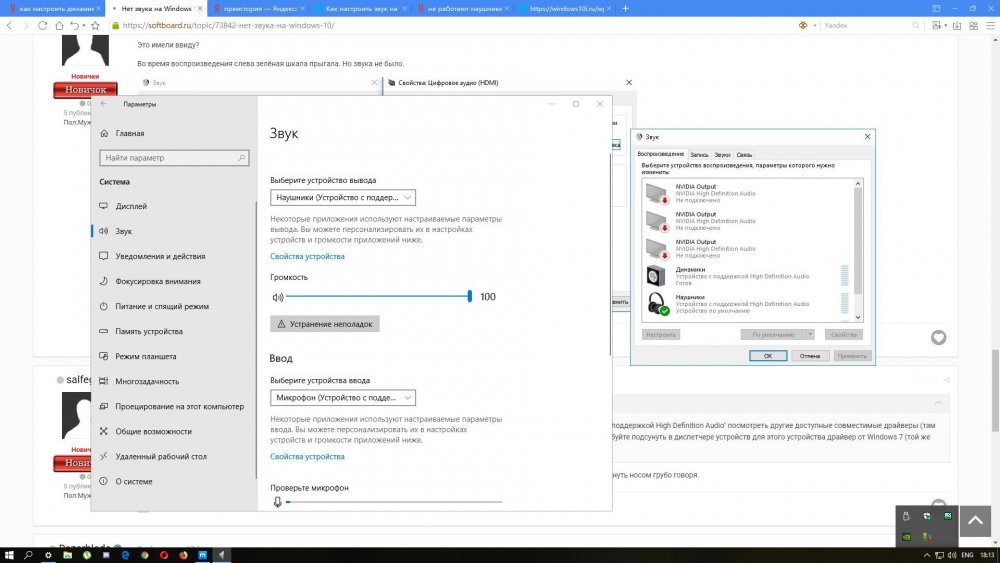Select the Наушники device in playback list
1000x563 pixels.
[x=740, y=304]
